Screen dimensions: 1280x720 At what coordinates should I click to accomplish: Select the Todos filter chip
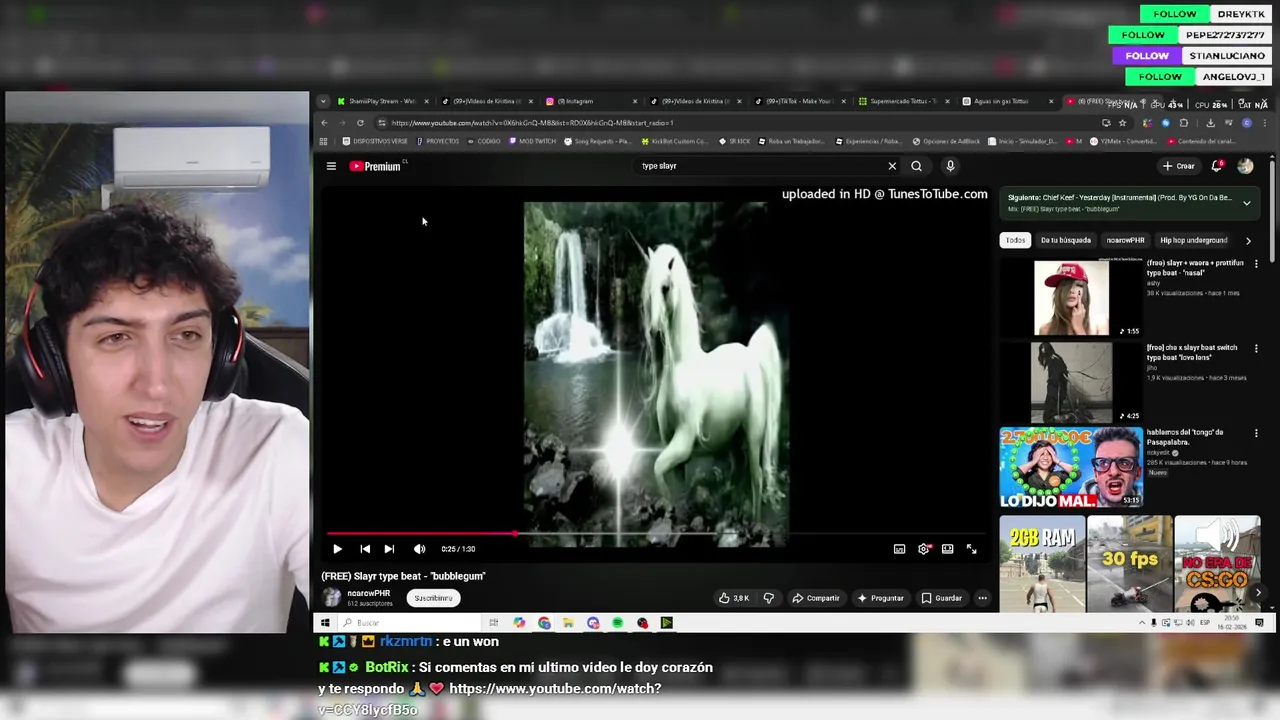(1015, 240)
